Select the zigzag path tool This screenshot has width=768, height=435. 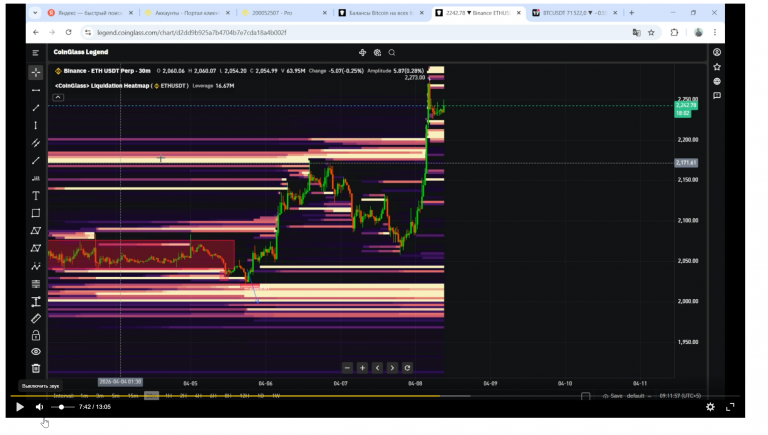[x=36, y=266]
